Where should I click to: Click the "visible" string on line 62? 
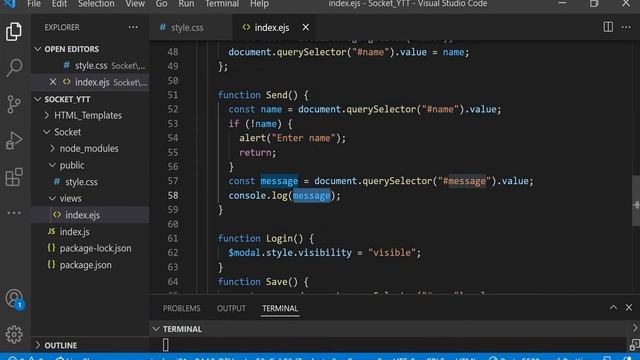(x=392, y=253)
